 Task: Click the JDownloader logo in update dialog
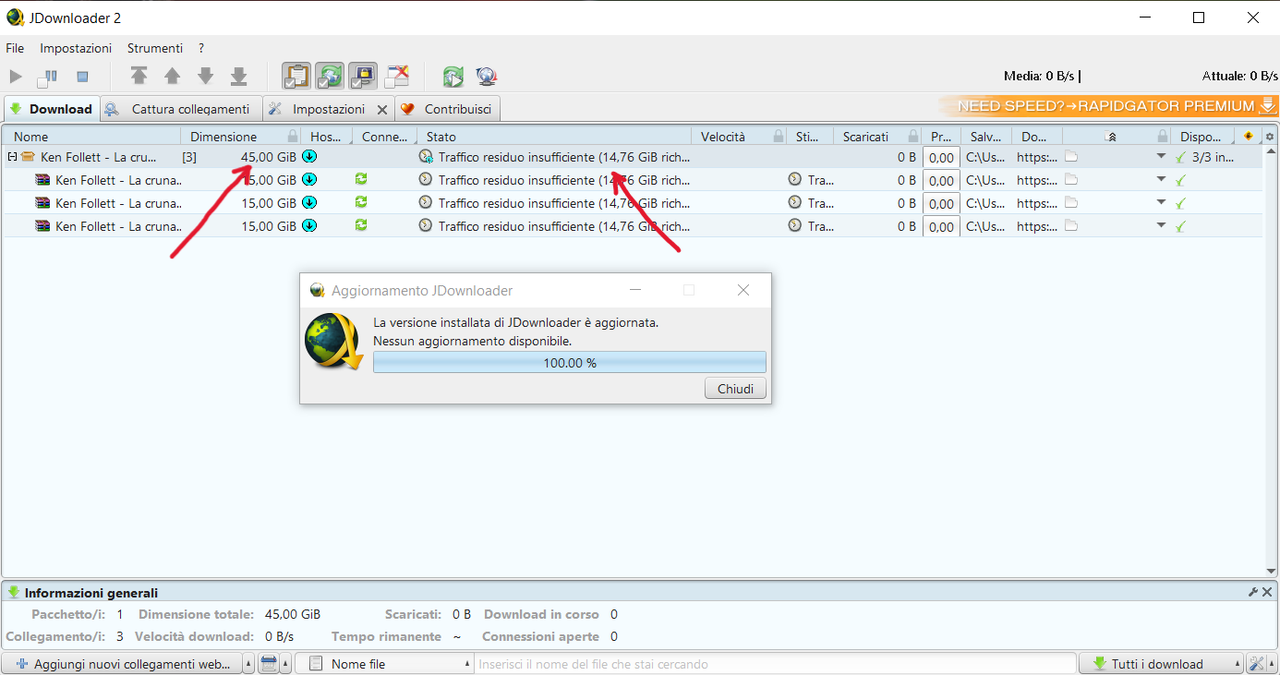click(334, 342)
